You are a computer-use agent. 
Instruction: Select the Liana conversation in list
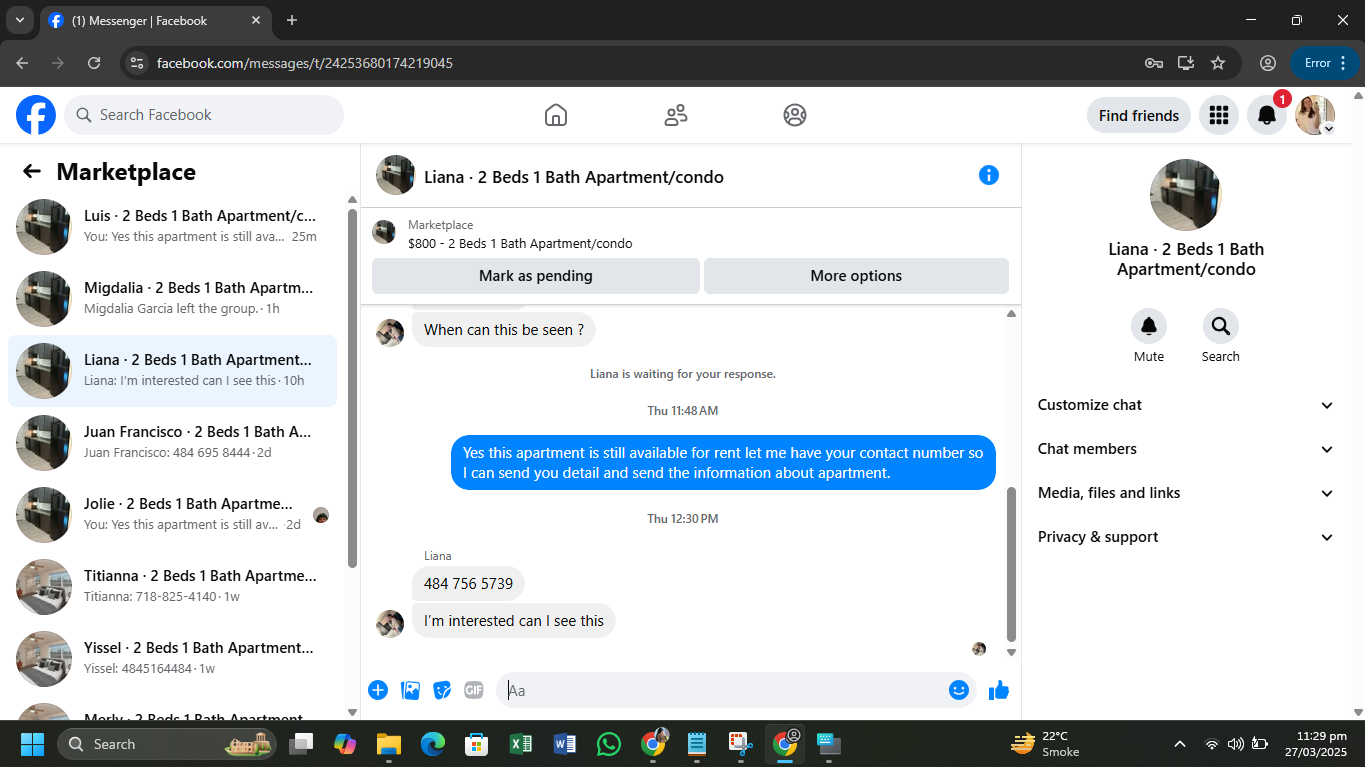pyautogui.click(x=172, y=371)
